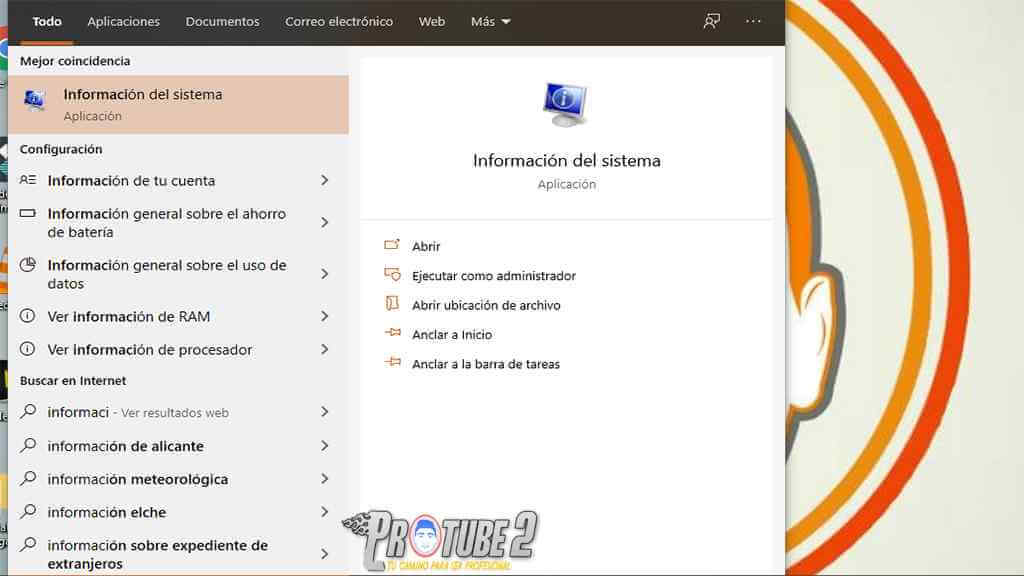Click the Abrir ubicación de archivo icon
Viewport: 1024px width, 576px height.
392,305
